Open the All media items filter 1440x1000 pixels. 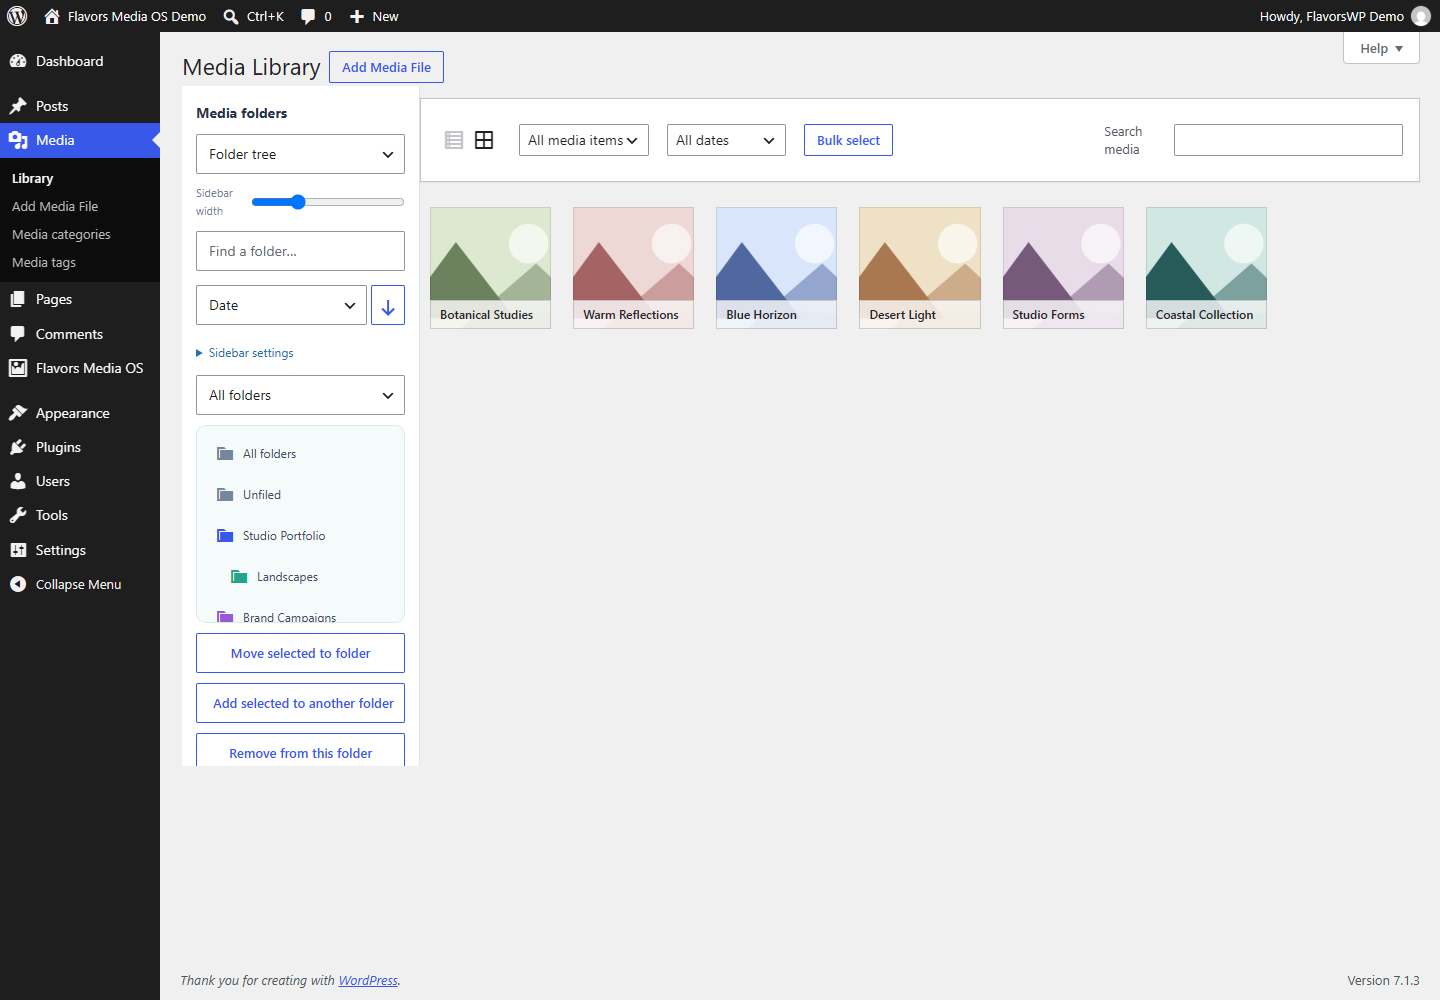coord(584,140)
